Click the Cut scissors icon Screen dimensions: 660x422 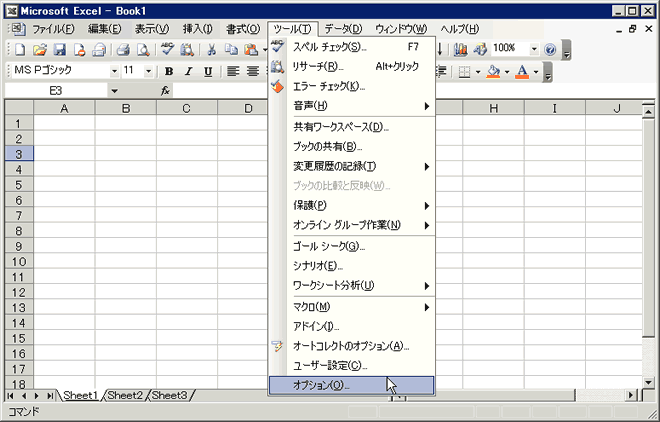point(212,50)
